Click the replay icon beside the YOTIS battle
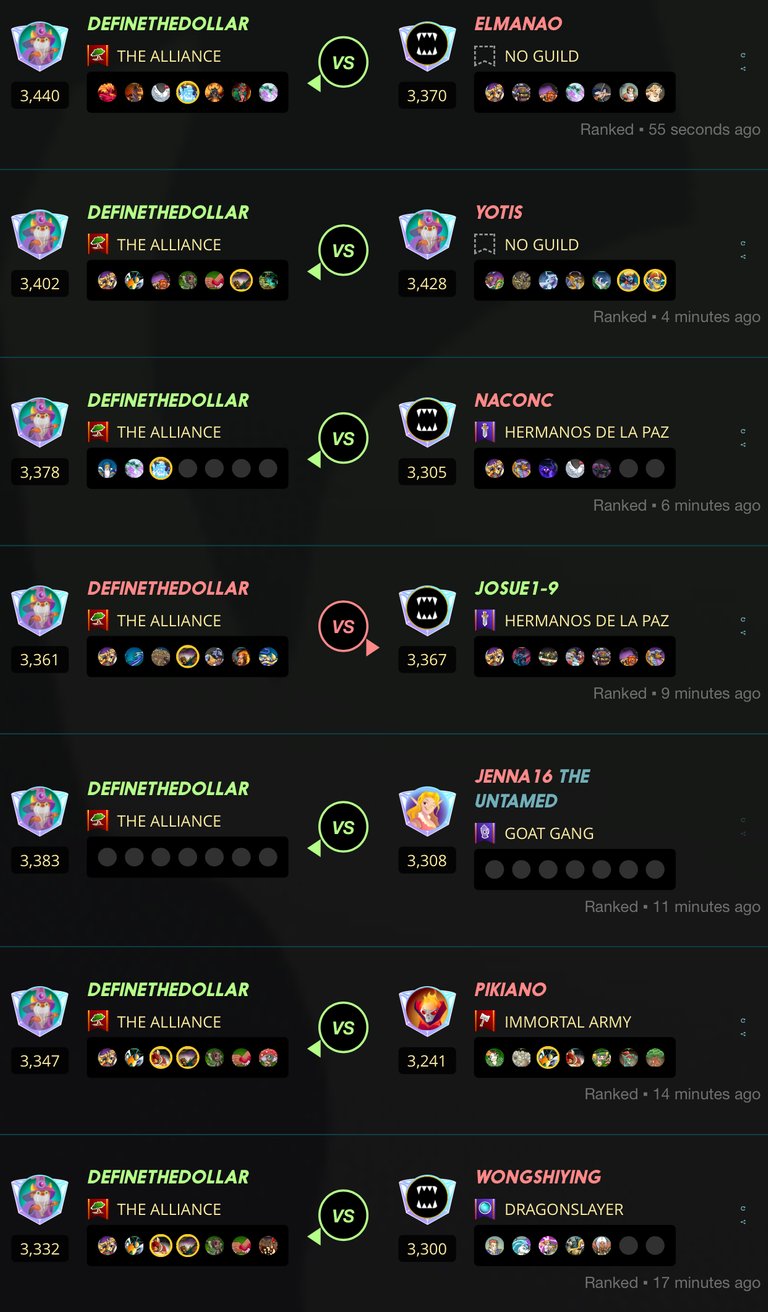Image resolution: width=768 pixels, height=1312 pixels. [x=743, y=243]
